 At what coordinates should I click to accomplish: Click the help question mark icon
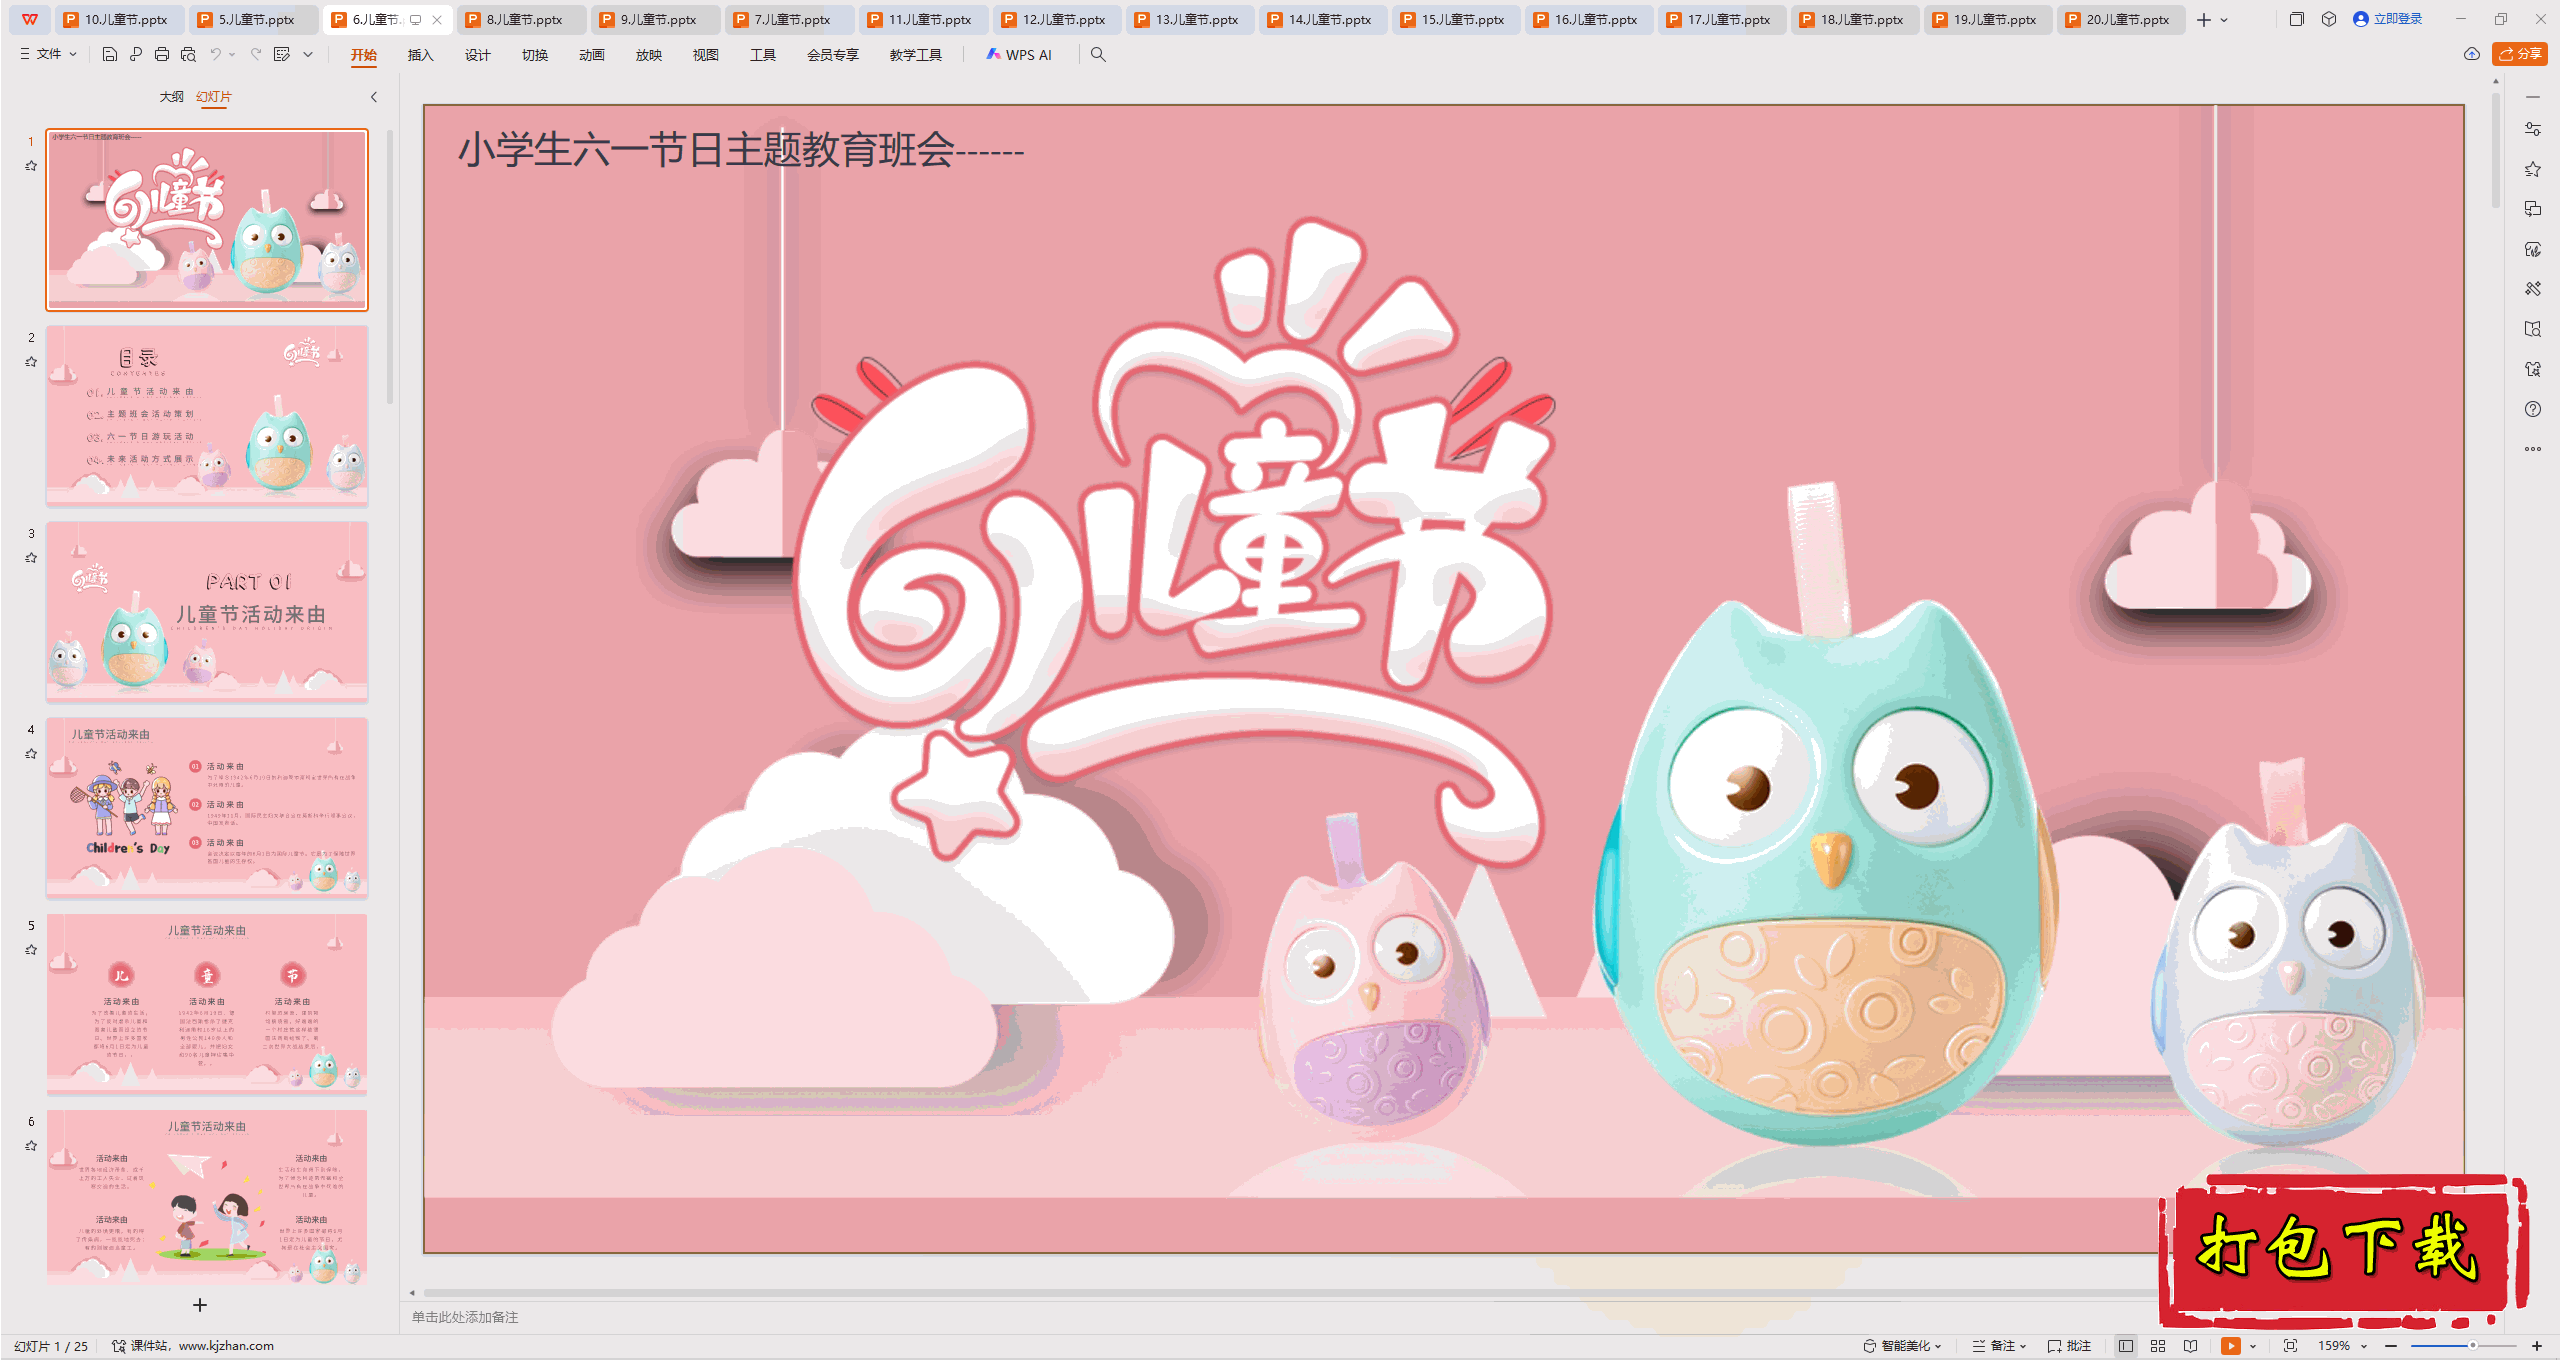pyautogui.click(x=2533, y=409)
